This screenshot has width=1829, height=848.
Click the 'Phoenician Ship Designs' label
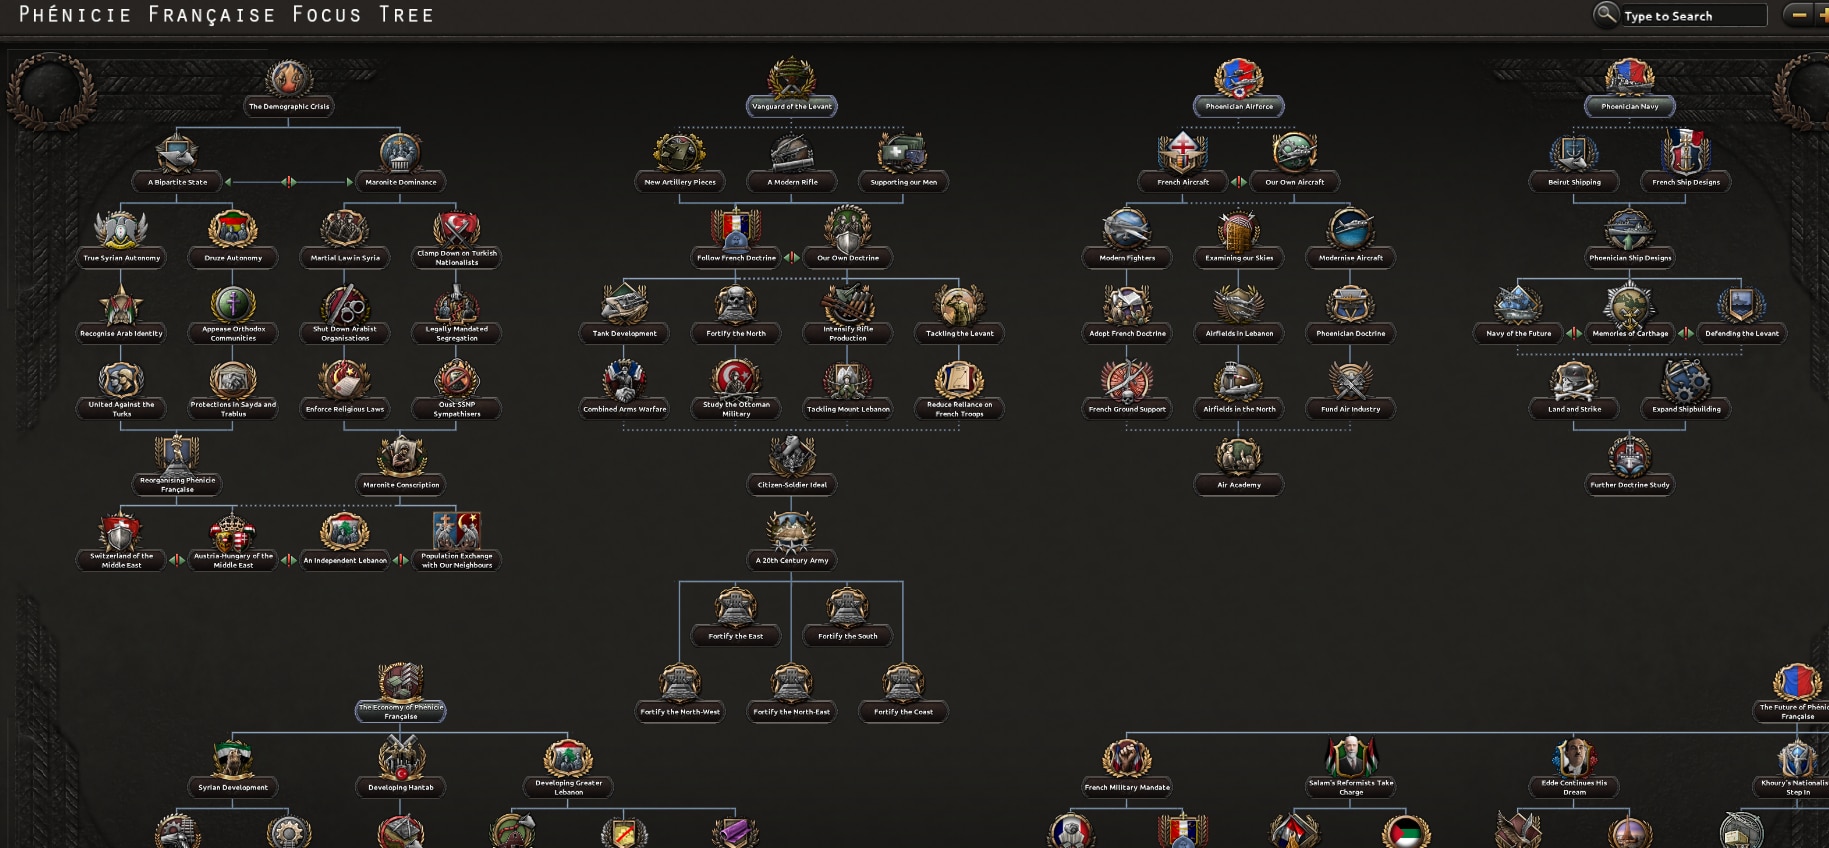pos(1630,258)
